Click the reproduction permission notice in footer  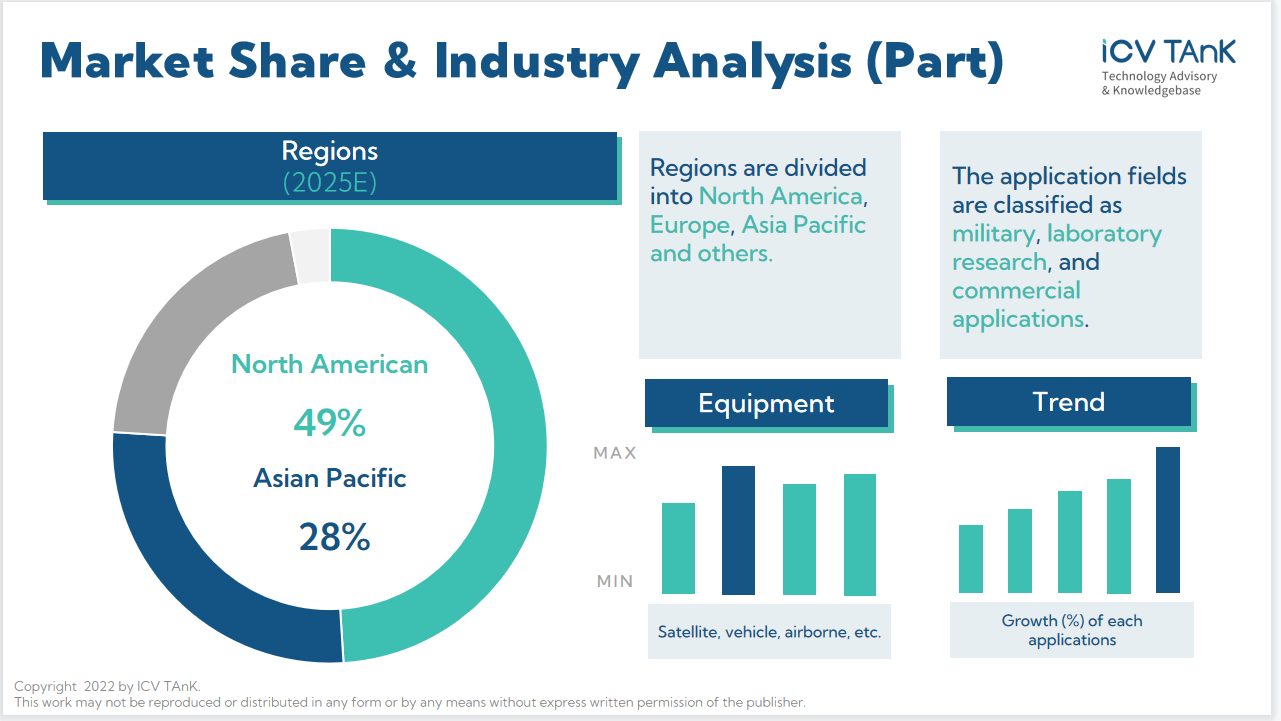410,702
